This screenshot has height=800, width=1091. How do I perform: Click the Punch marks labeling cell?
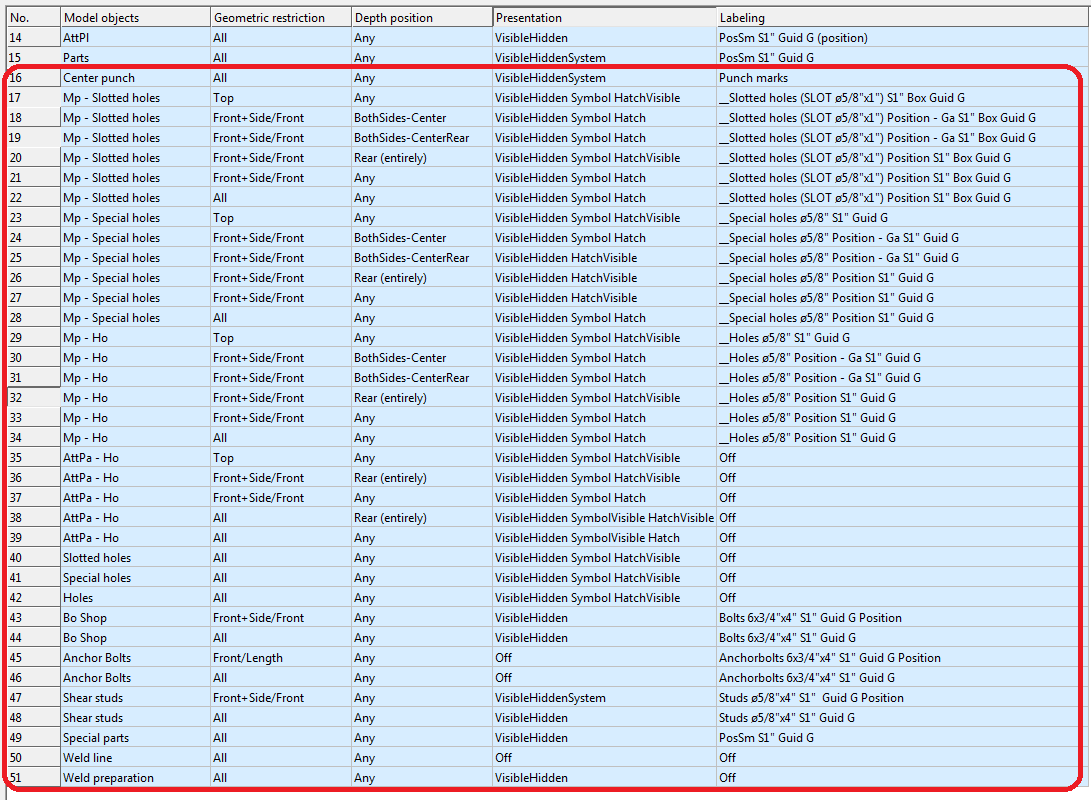point(902,78)
